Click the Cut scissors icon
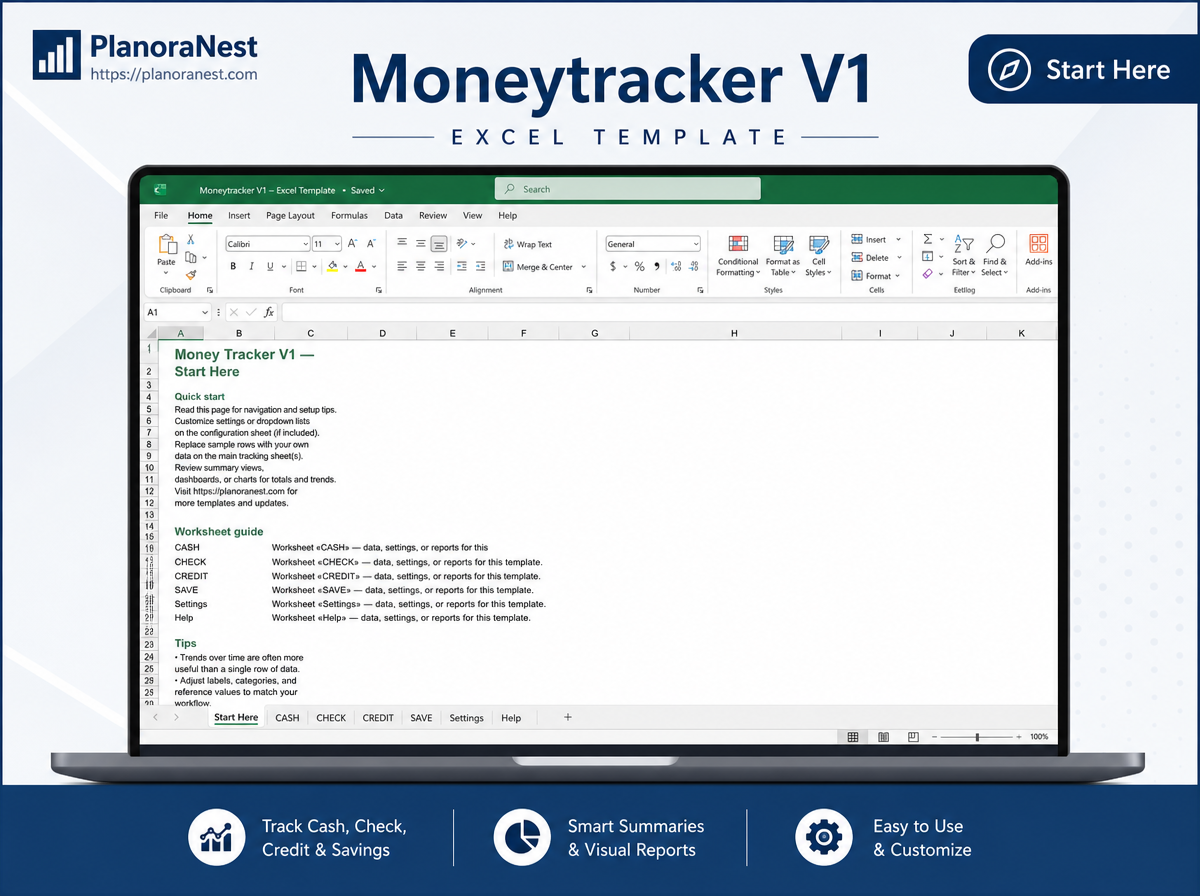The image size is (1200, 896). point(191,240)
